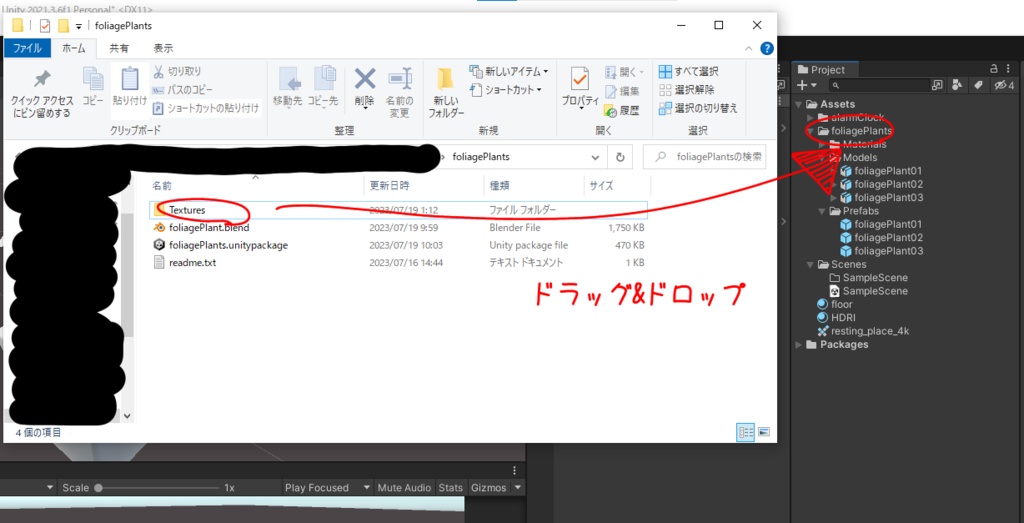
Task: Select Cut (切り取り) scissors in ribbon
Action: [176, 71]
